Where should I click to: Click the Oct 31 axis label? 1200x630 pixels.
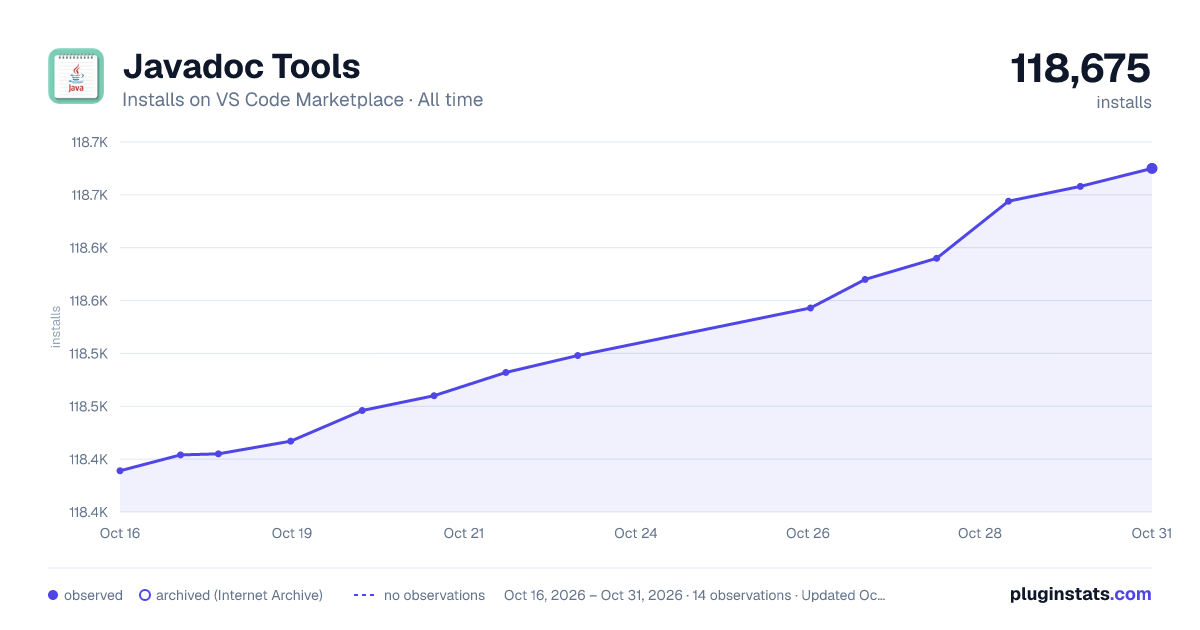1151,533
